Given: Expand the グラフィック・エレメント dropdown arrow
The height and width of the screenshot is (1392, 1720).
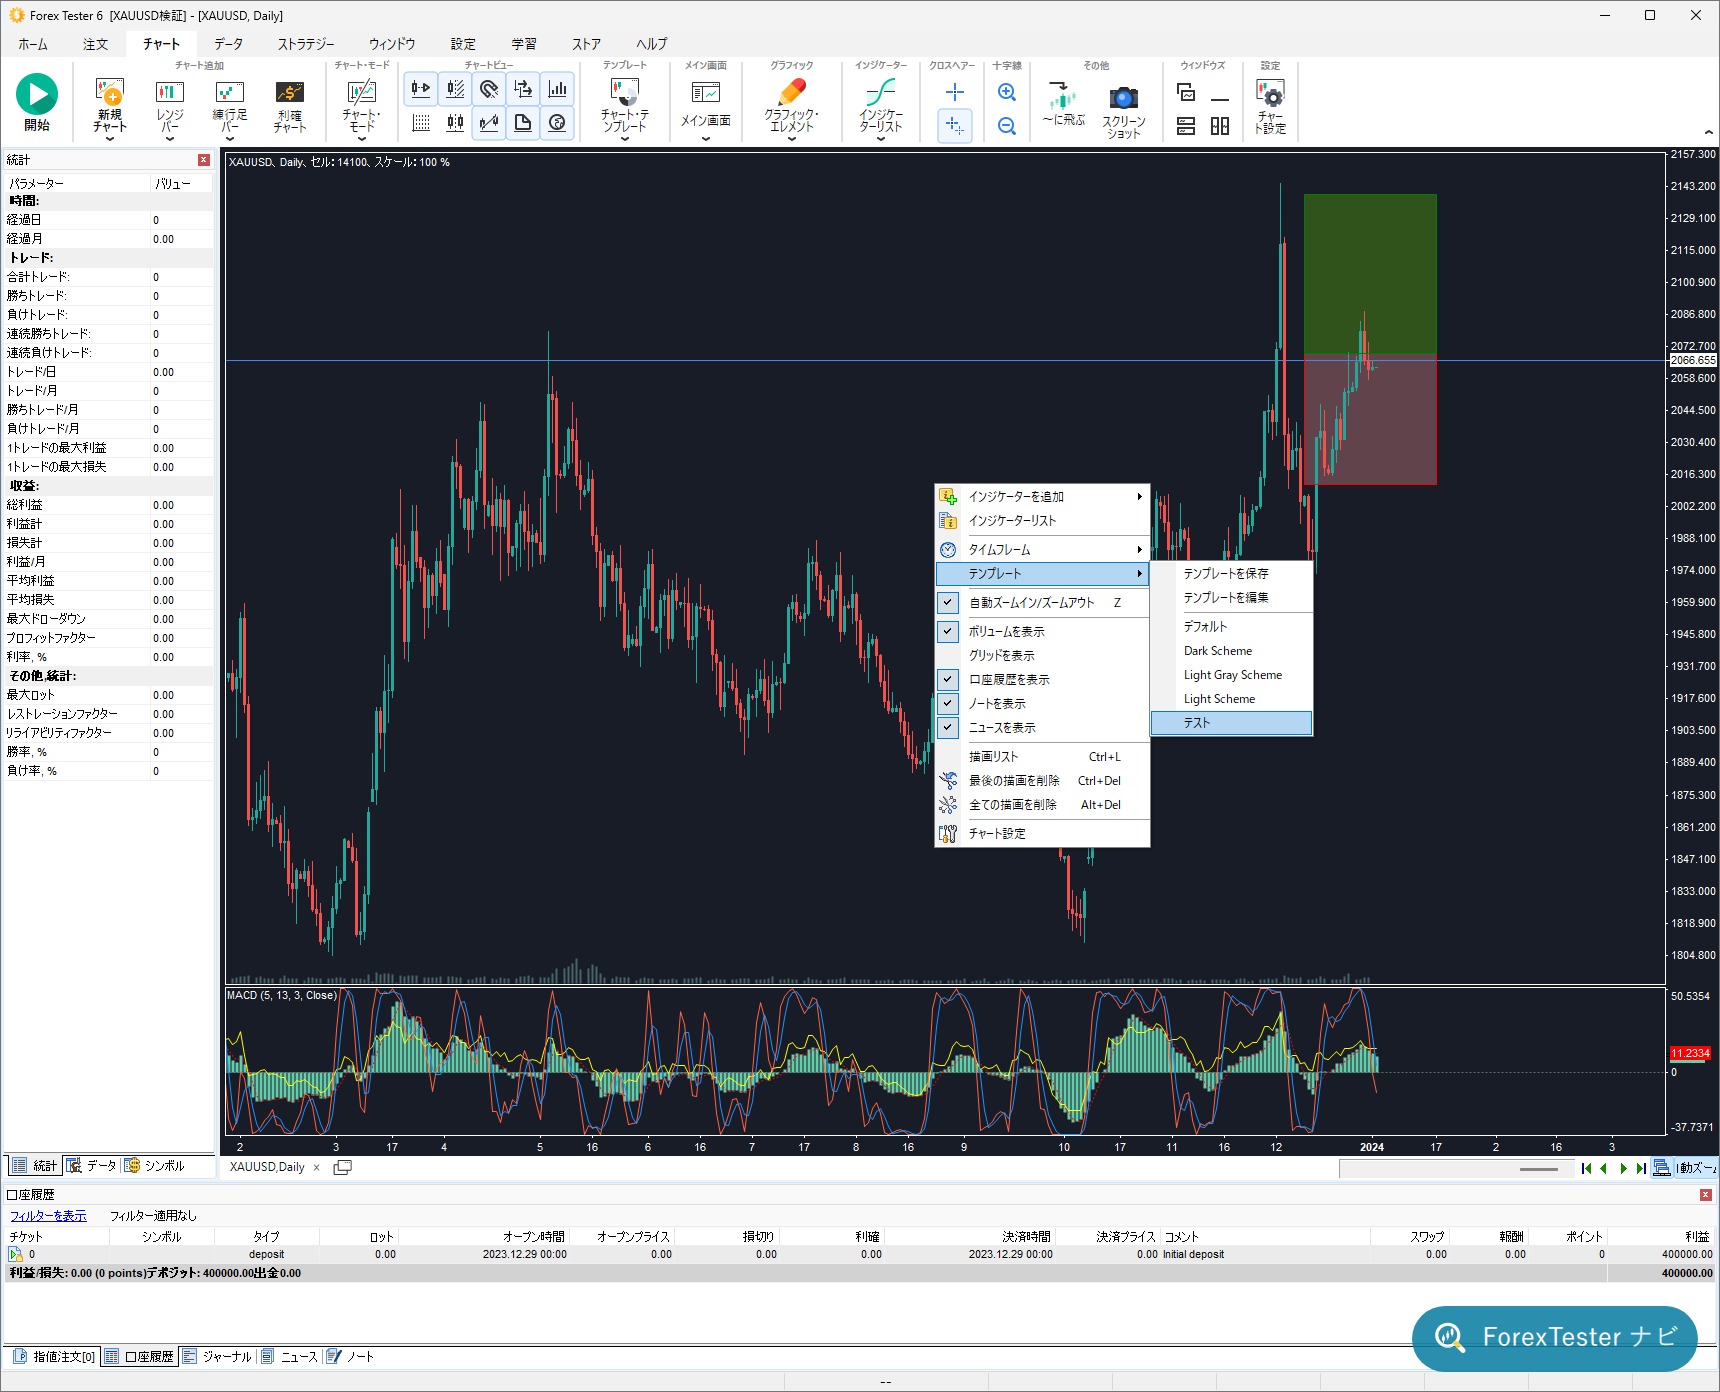Looking at the screenshot, I should (792, 139).
